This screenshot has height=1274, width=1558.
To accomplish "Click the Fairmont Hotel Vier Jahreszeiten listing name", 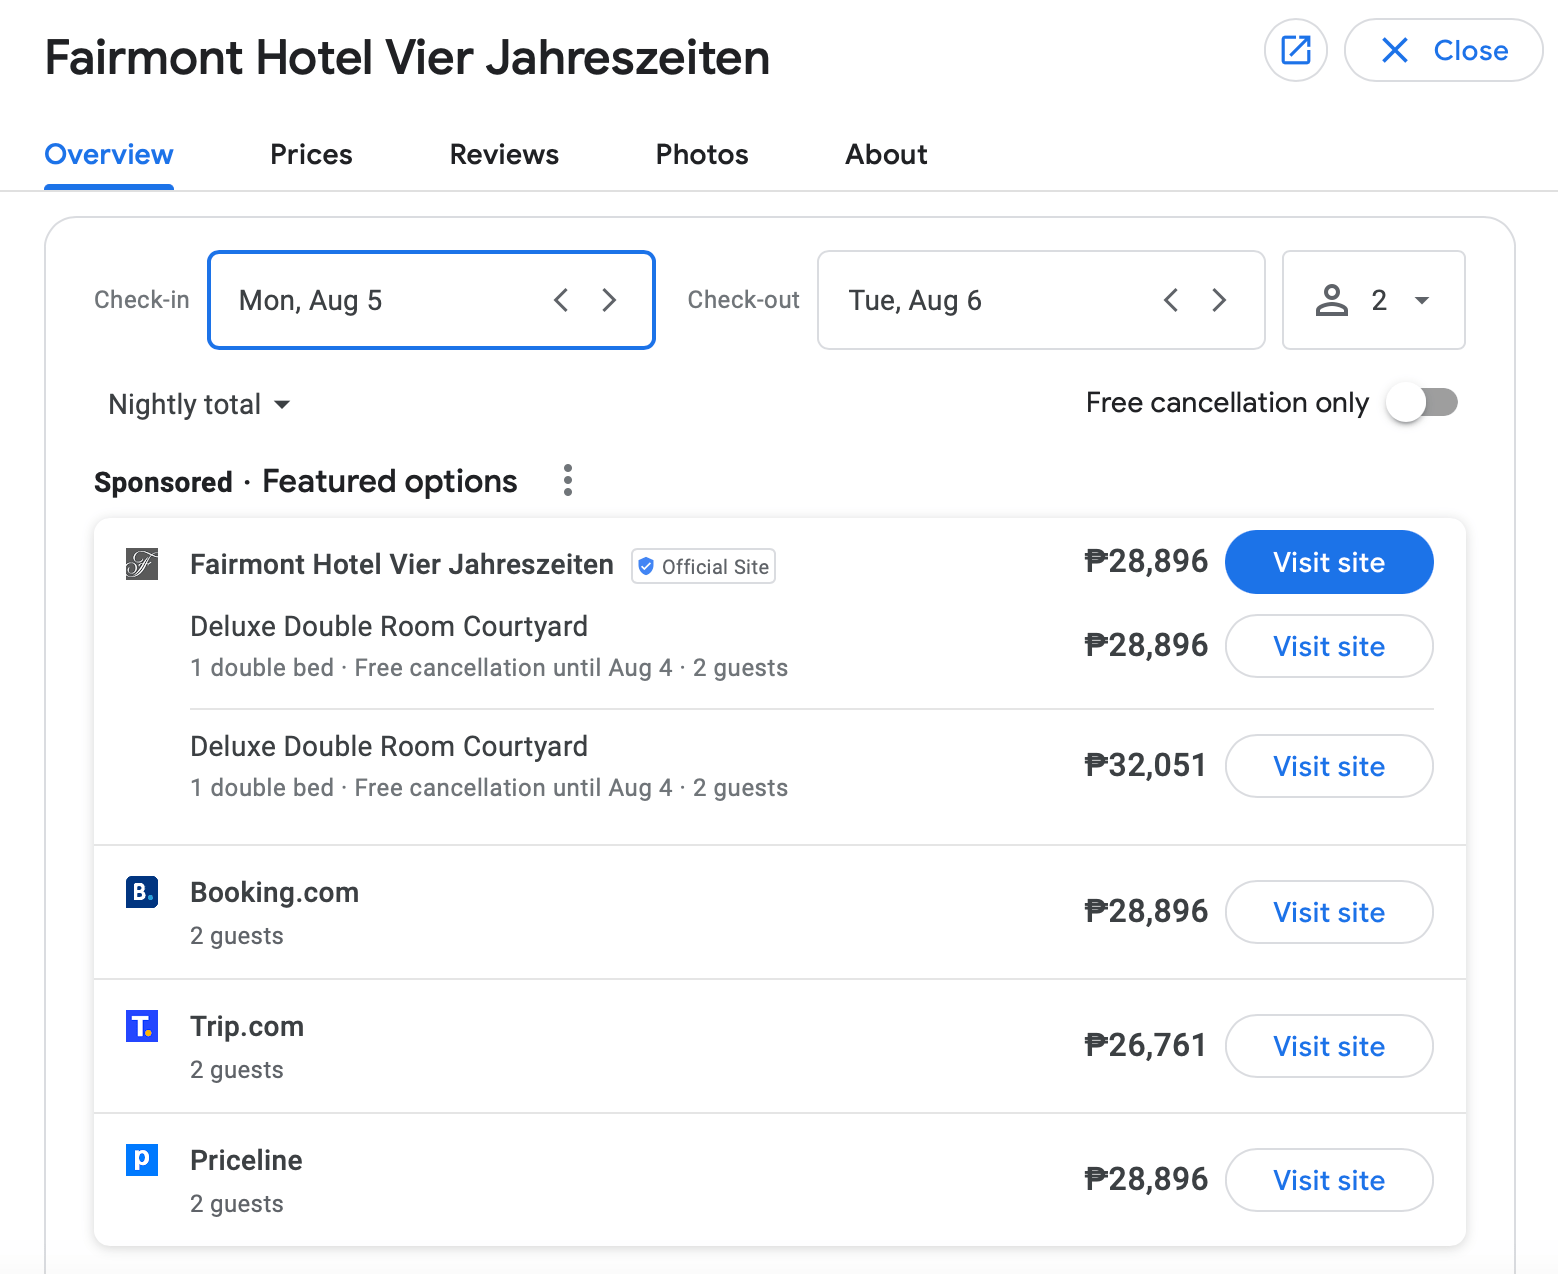I will (402, 564).
